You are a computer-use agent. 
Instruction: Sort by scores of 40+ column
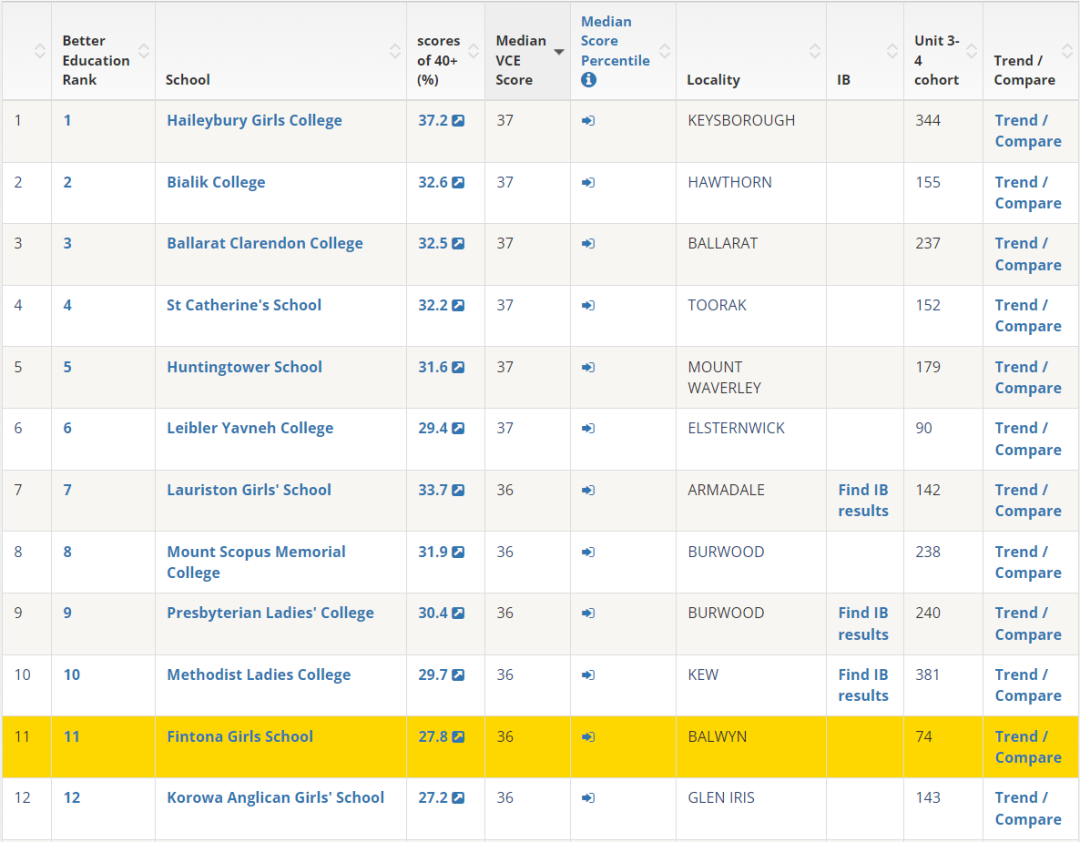(x=473, y=50)
